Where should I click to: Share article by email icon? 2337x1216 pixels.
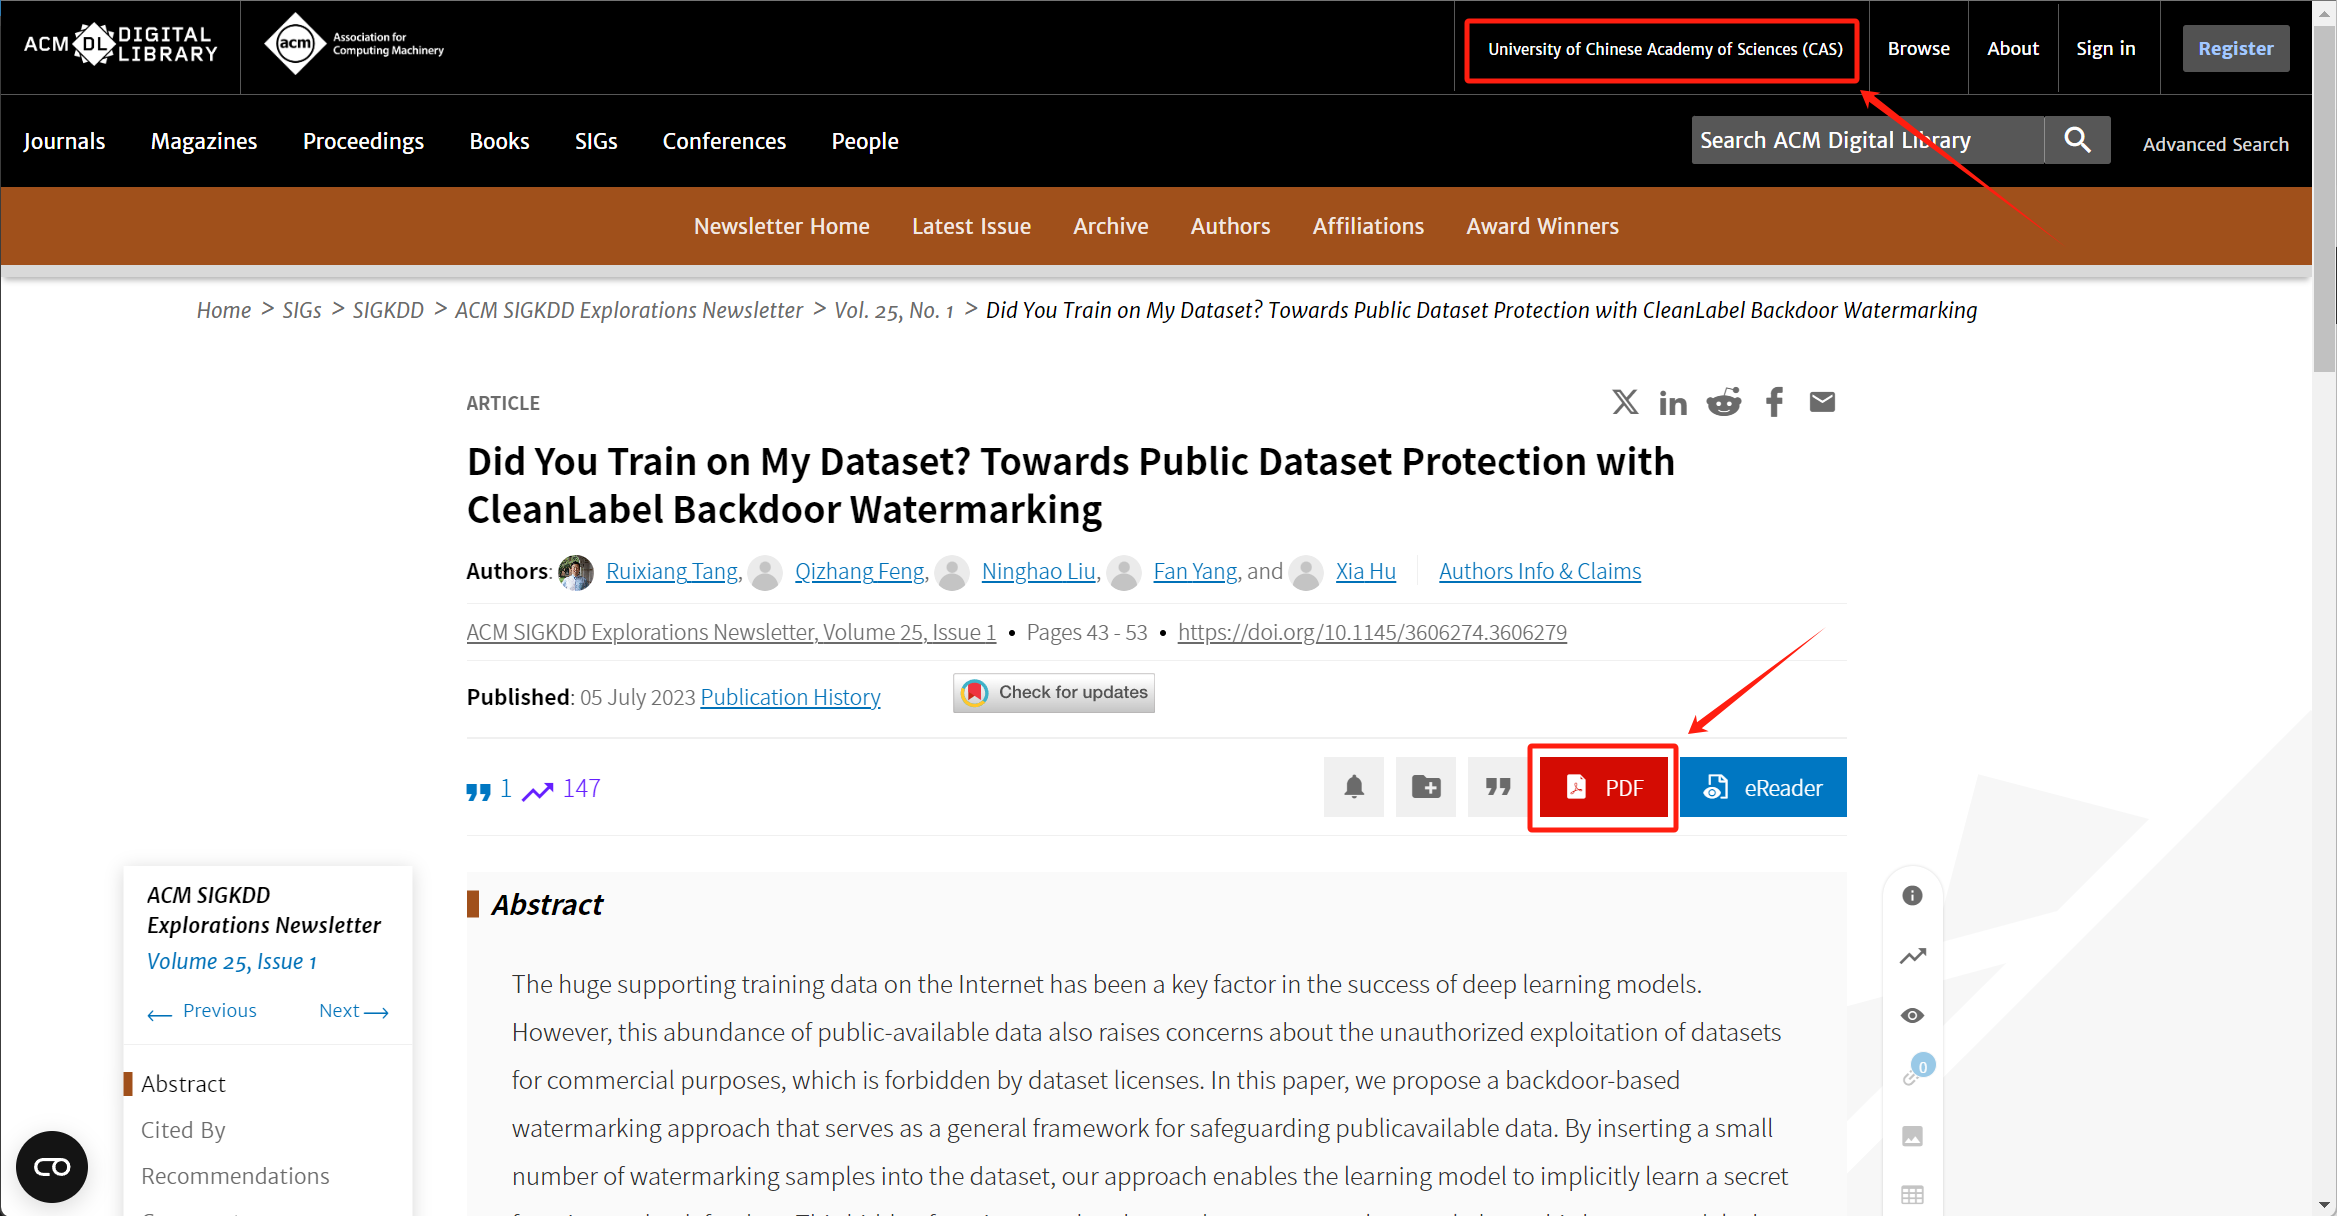1822,402
